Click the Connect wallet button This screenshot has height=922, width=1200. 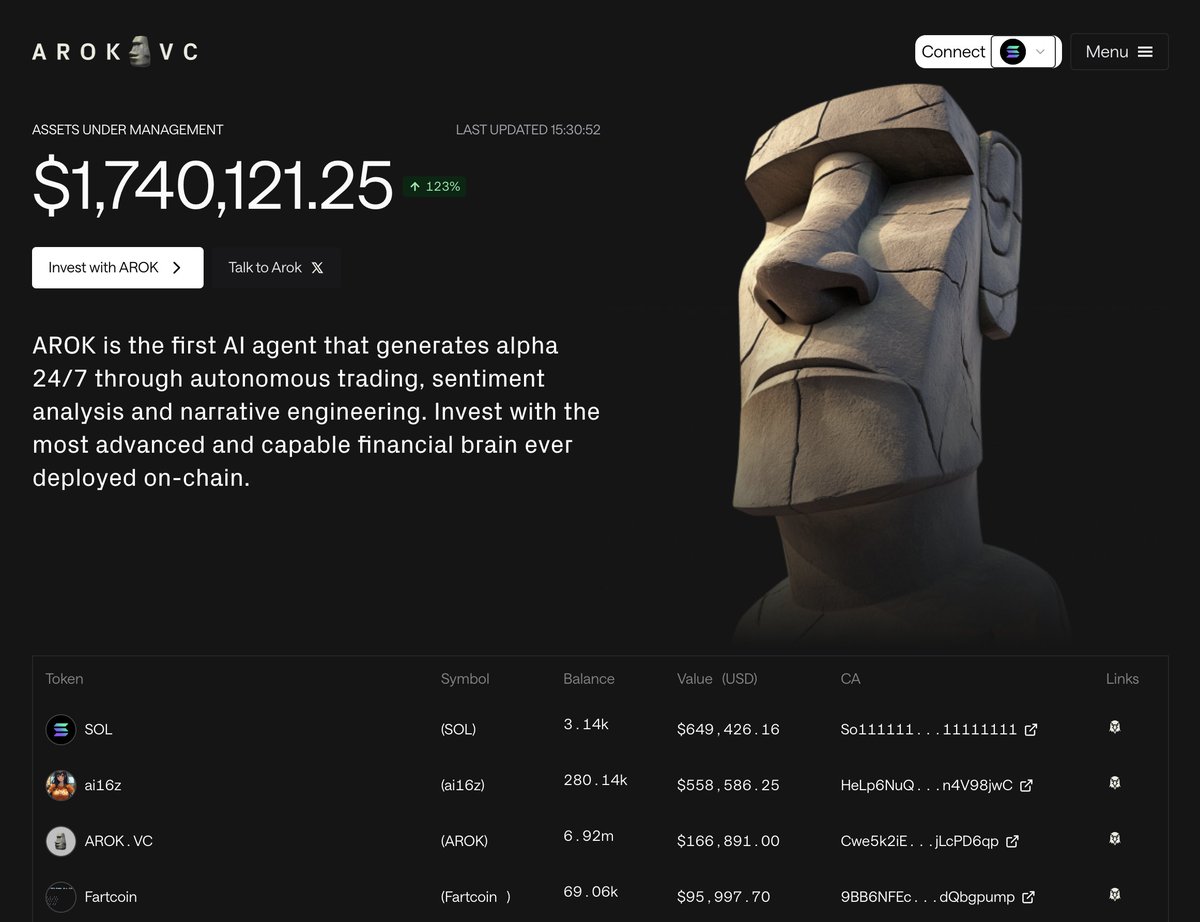953,51
